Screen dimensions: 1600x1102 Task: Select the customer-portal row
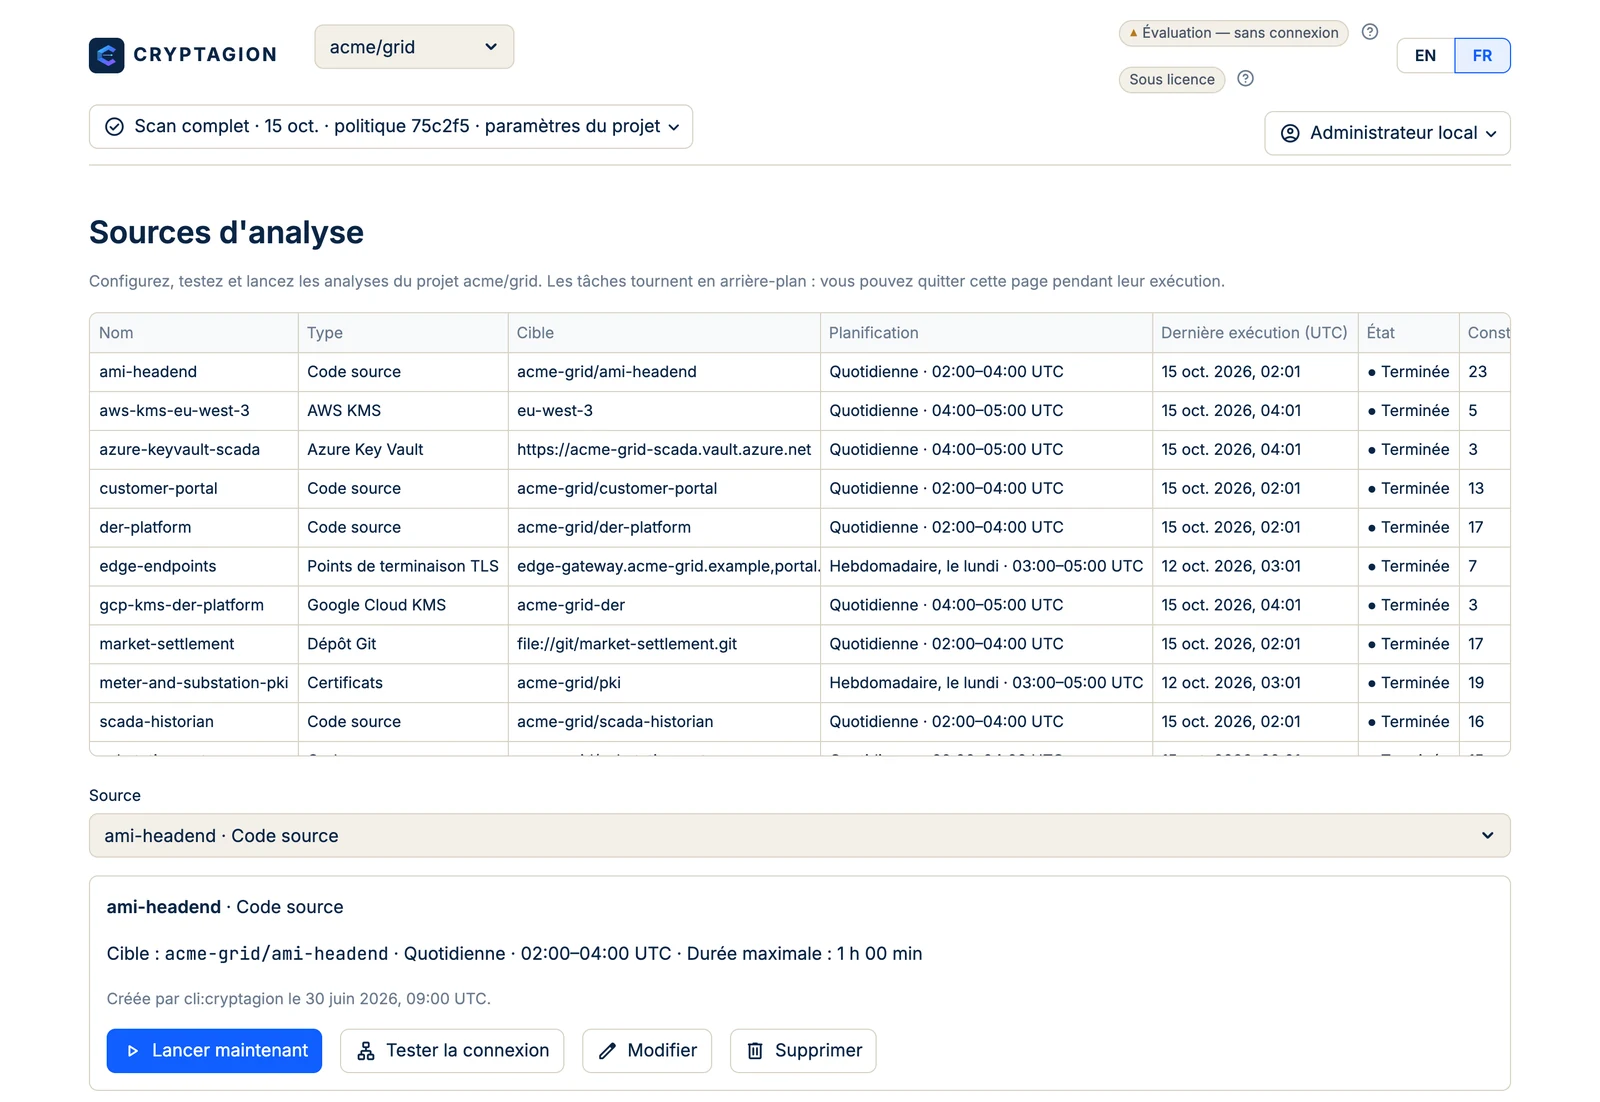[x=799, y=489]
